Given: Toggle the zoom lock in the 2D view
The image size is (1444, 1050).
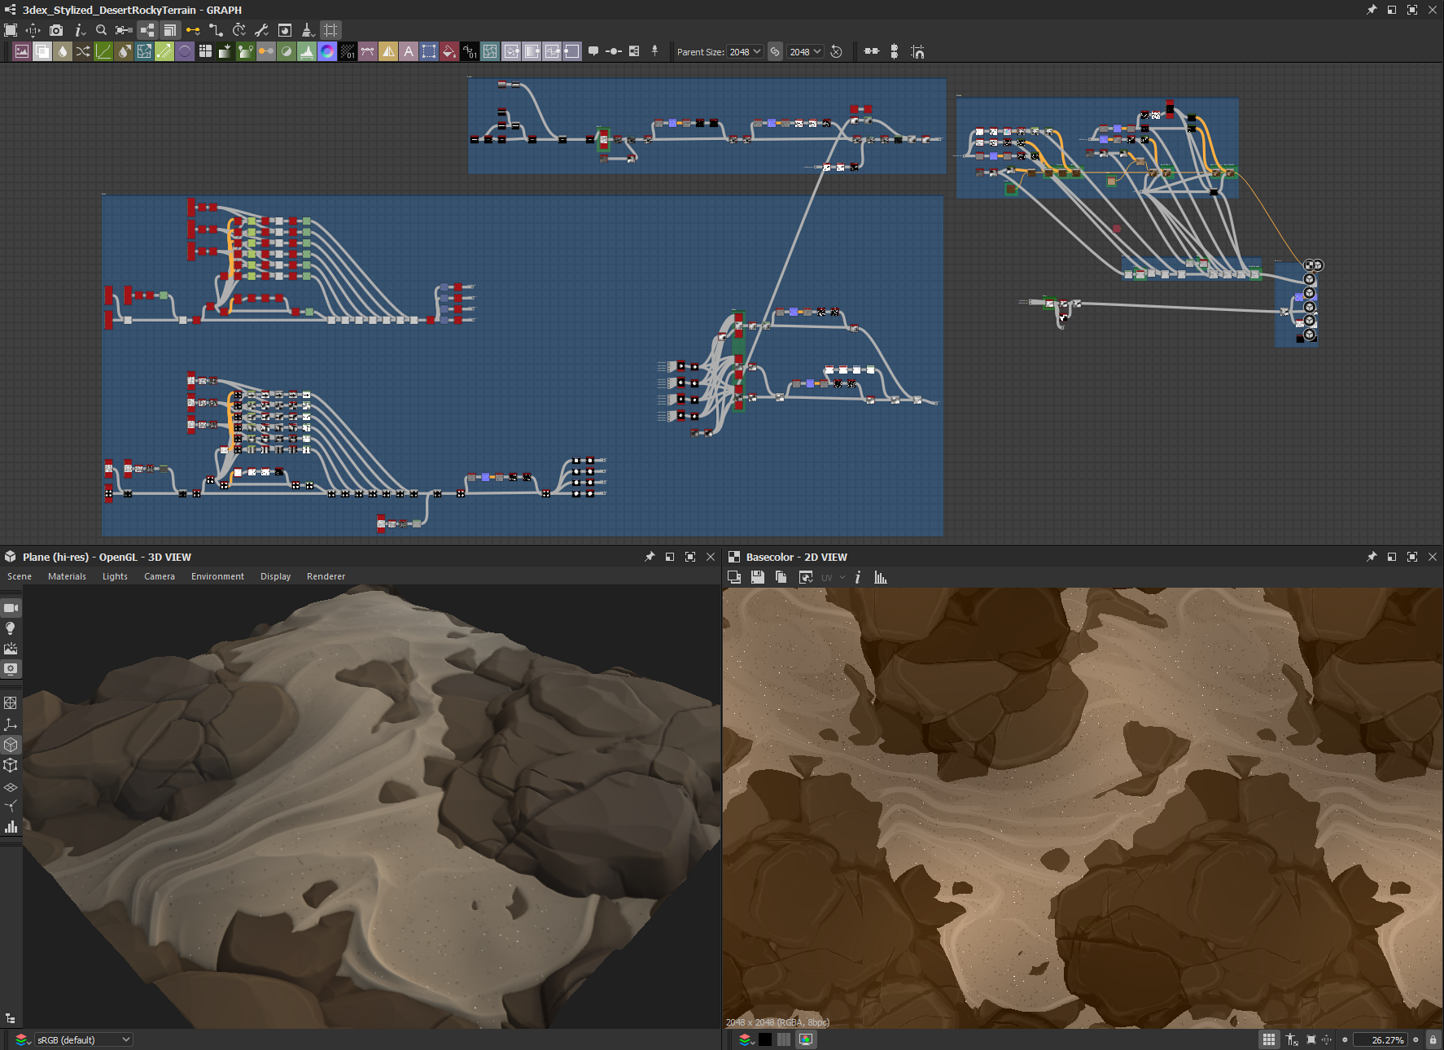Looking at the screenshot, I should click(x=1433, y=1040).
